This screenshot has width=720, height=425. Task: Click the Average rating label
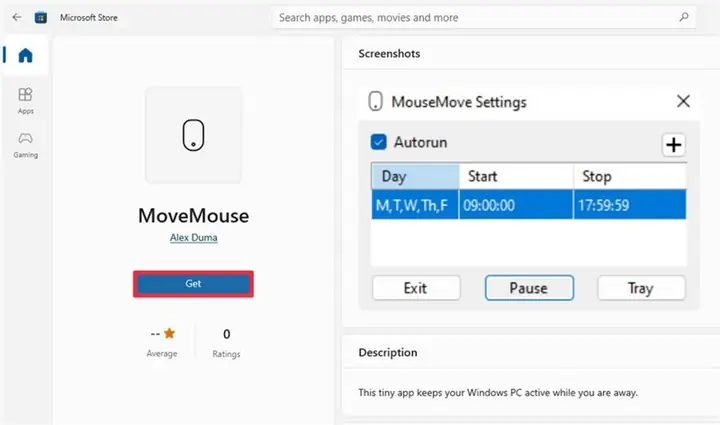162,353
